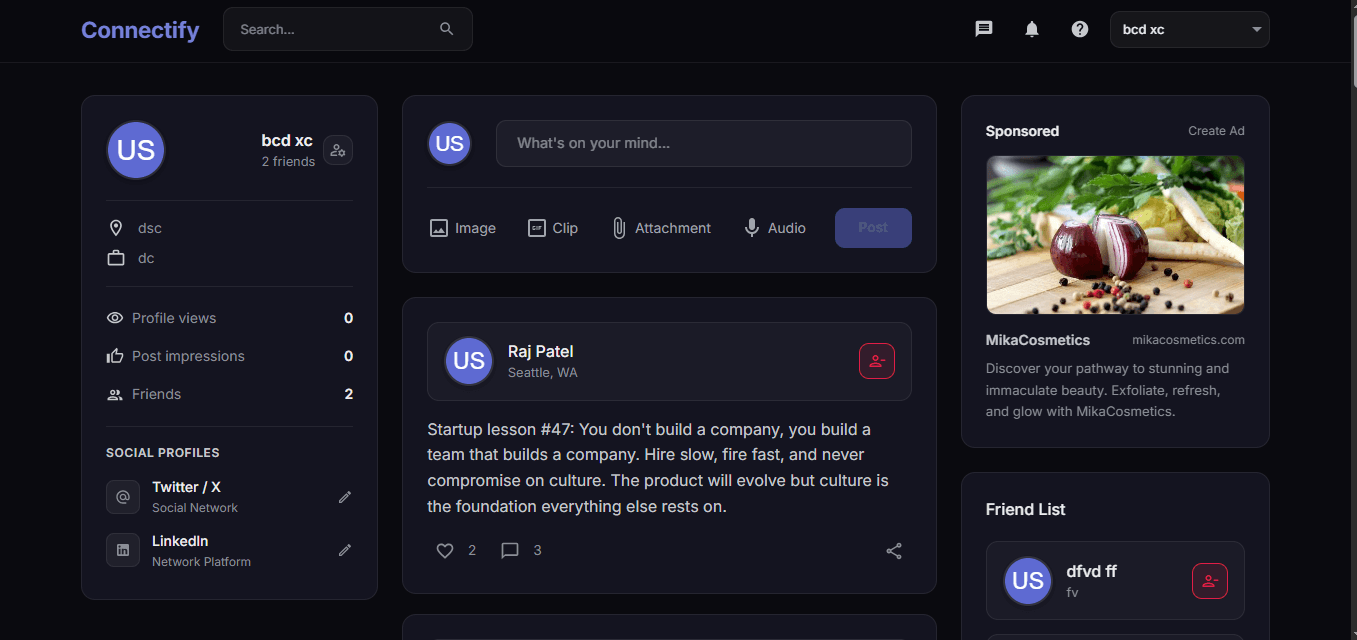Click the Twitter / X at-sign icon
This screenshot has width=1357, height=640.
tap(123, 497)
